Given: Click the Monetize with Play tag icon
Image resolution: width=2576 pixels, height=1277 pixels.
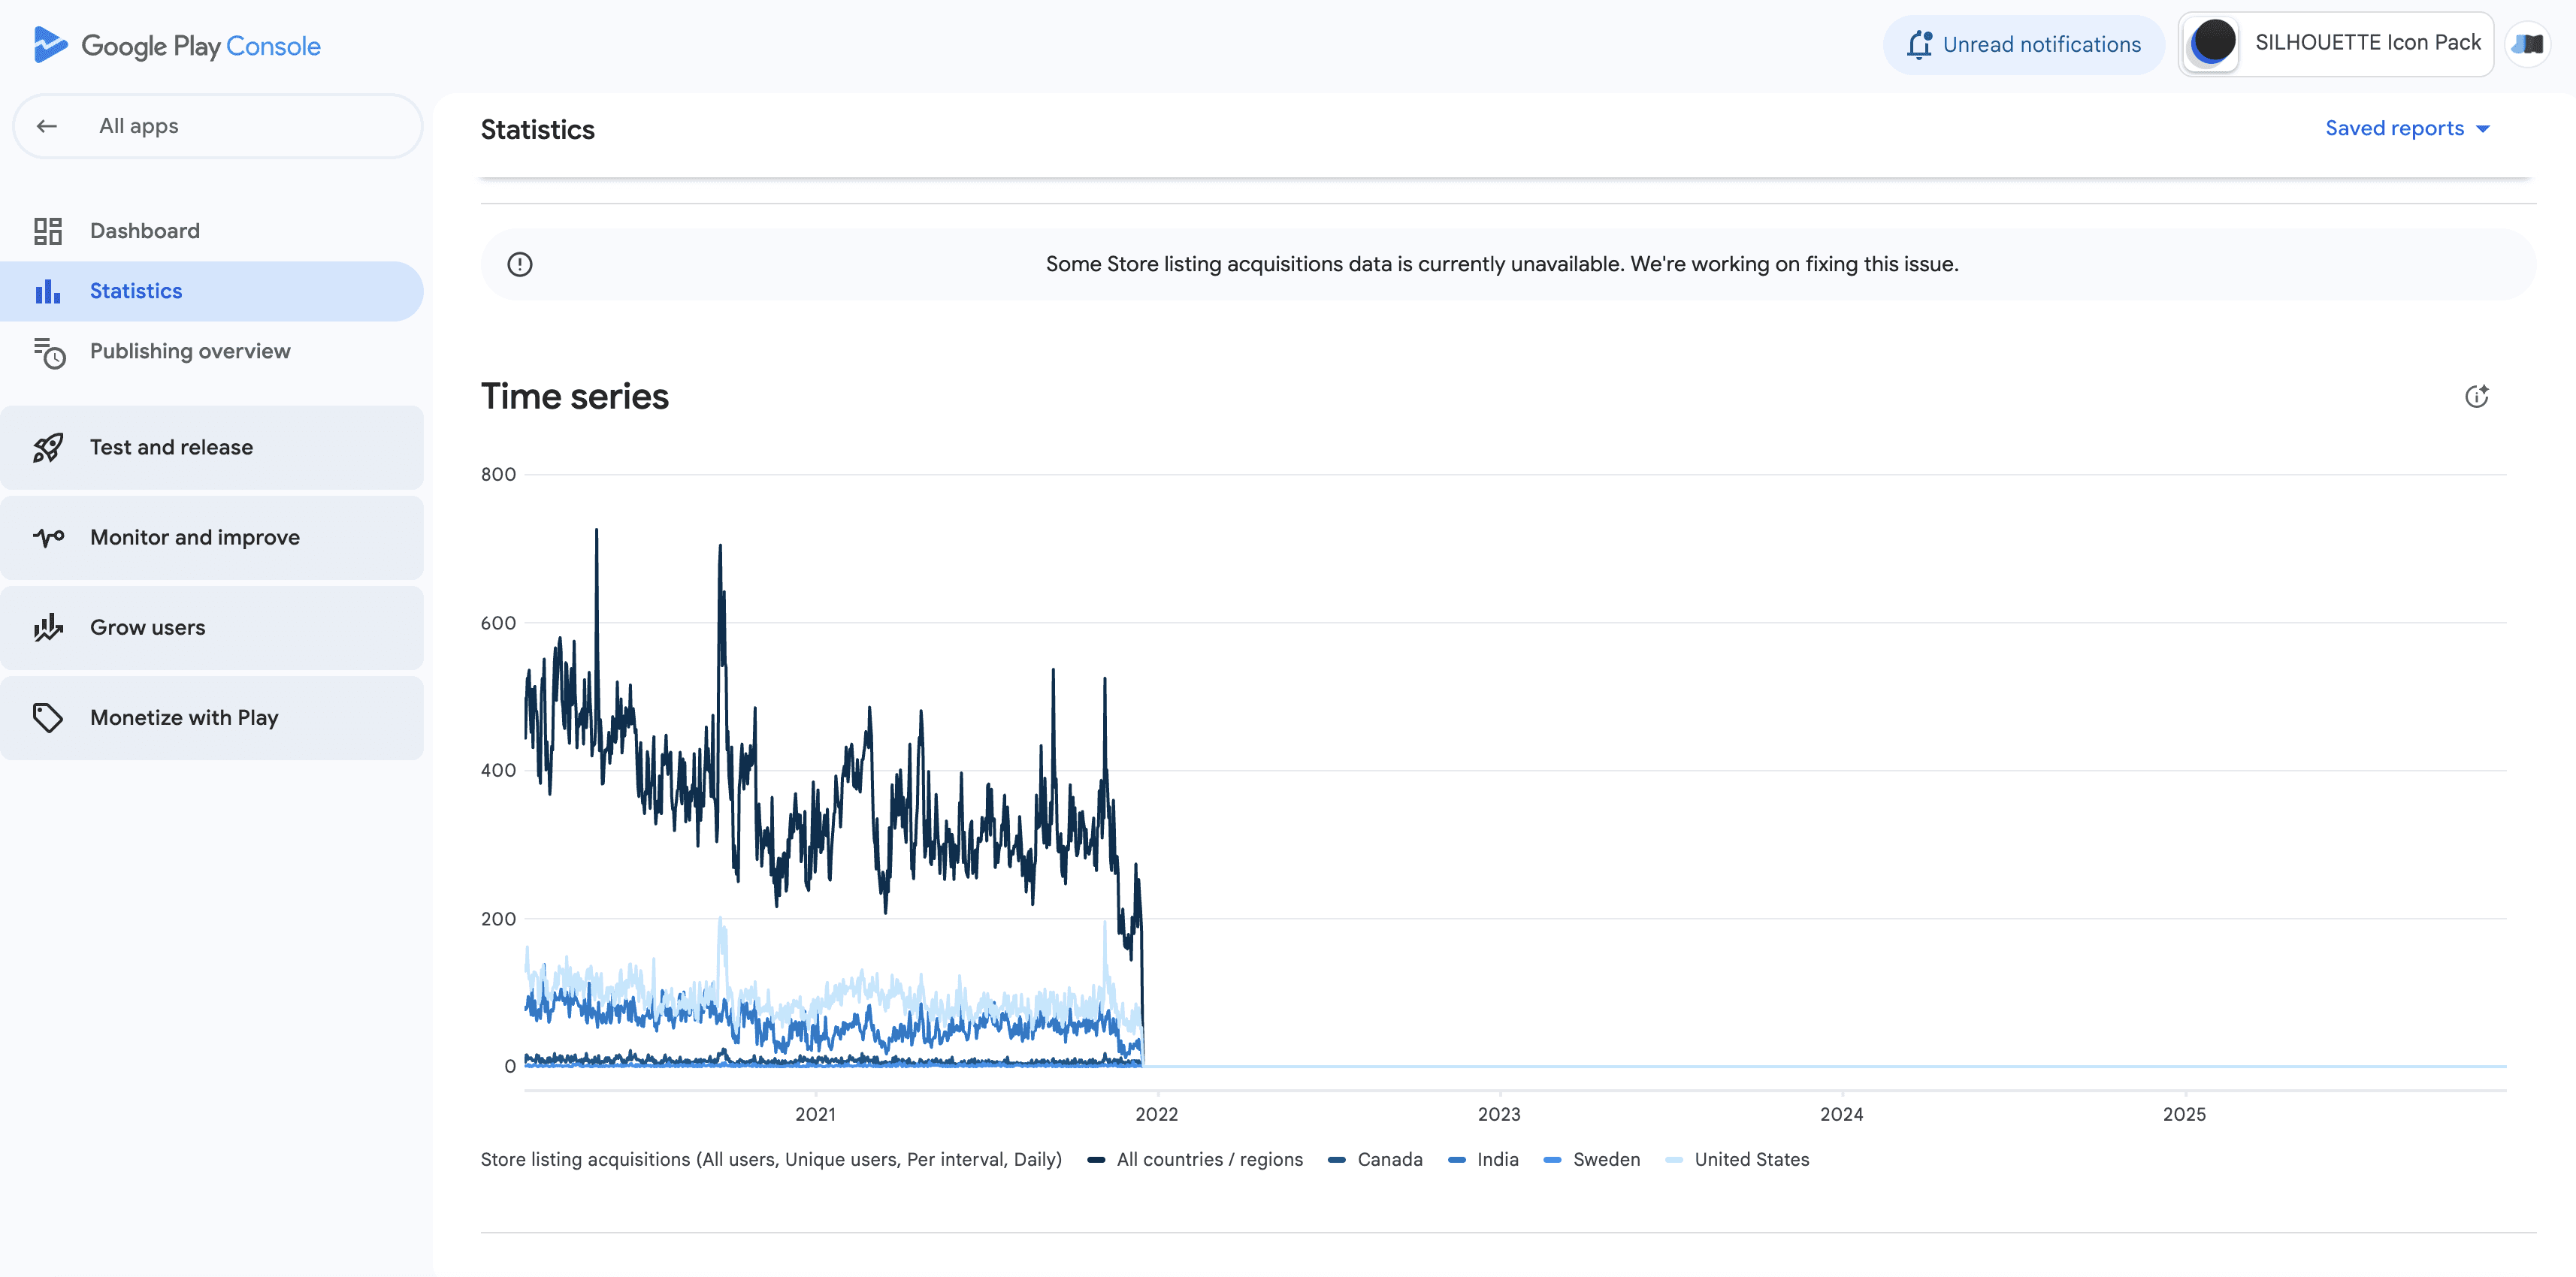Looking at the screenshot, I should (x=47, y=718).
